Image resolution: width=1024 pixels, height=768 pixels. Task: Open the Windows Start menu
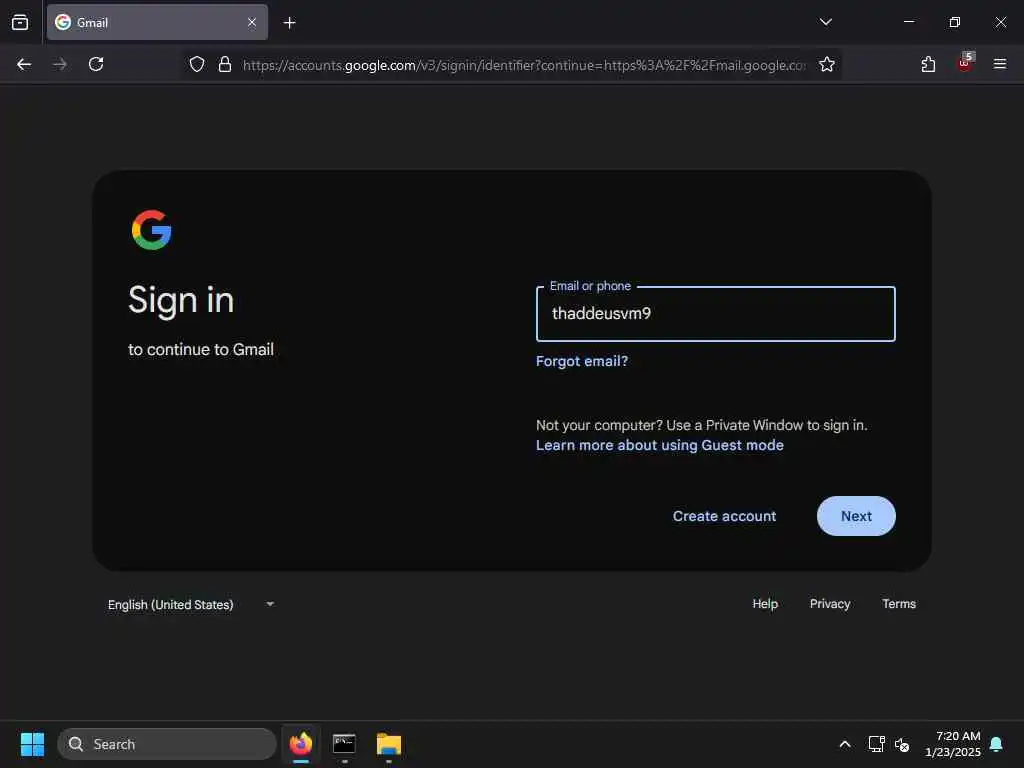click(32, 744)
